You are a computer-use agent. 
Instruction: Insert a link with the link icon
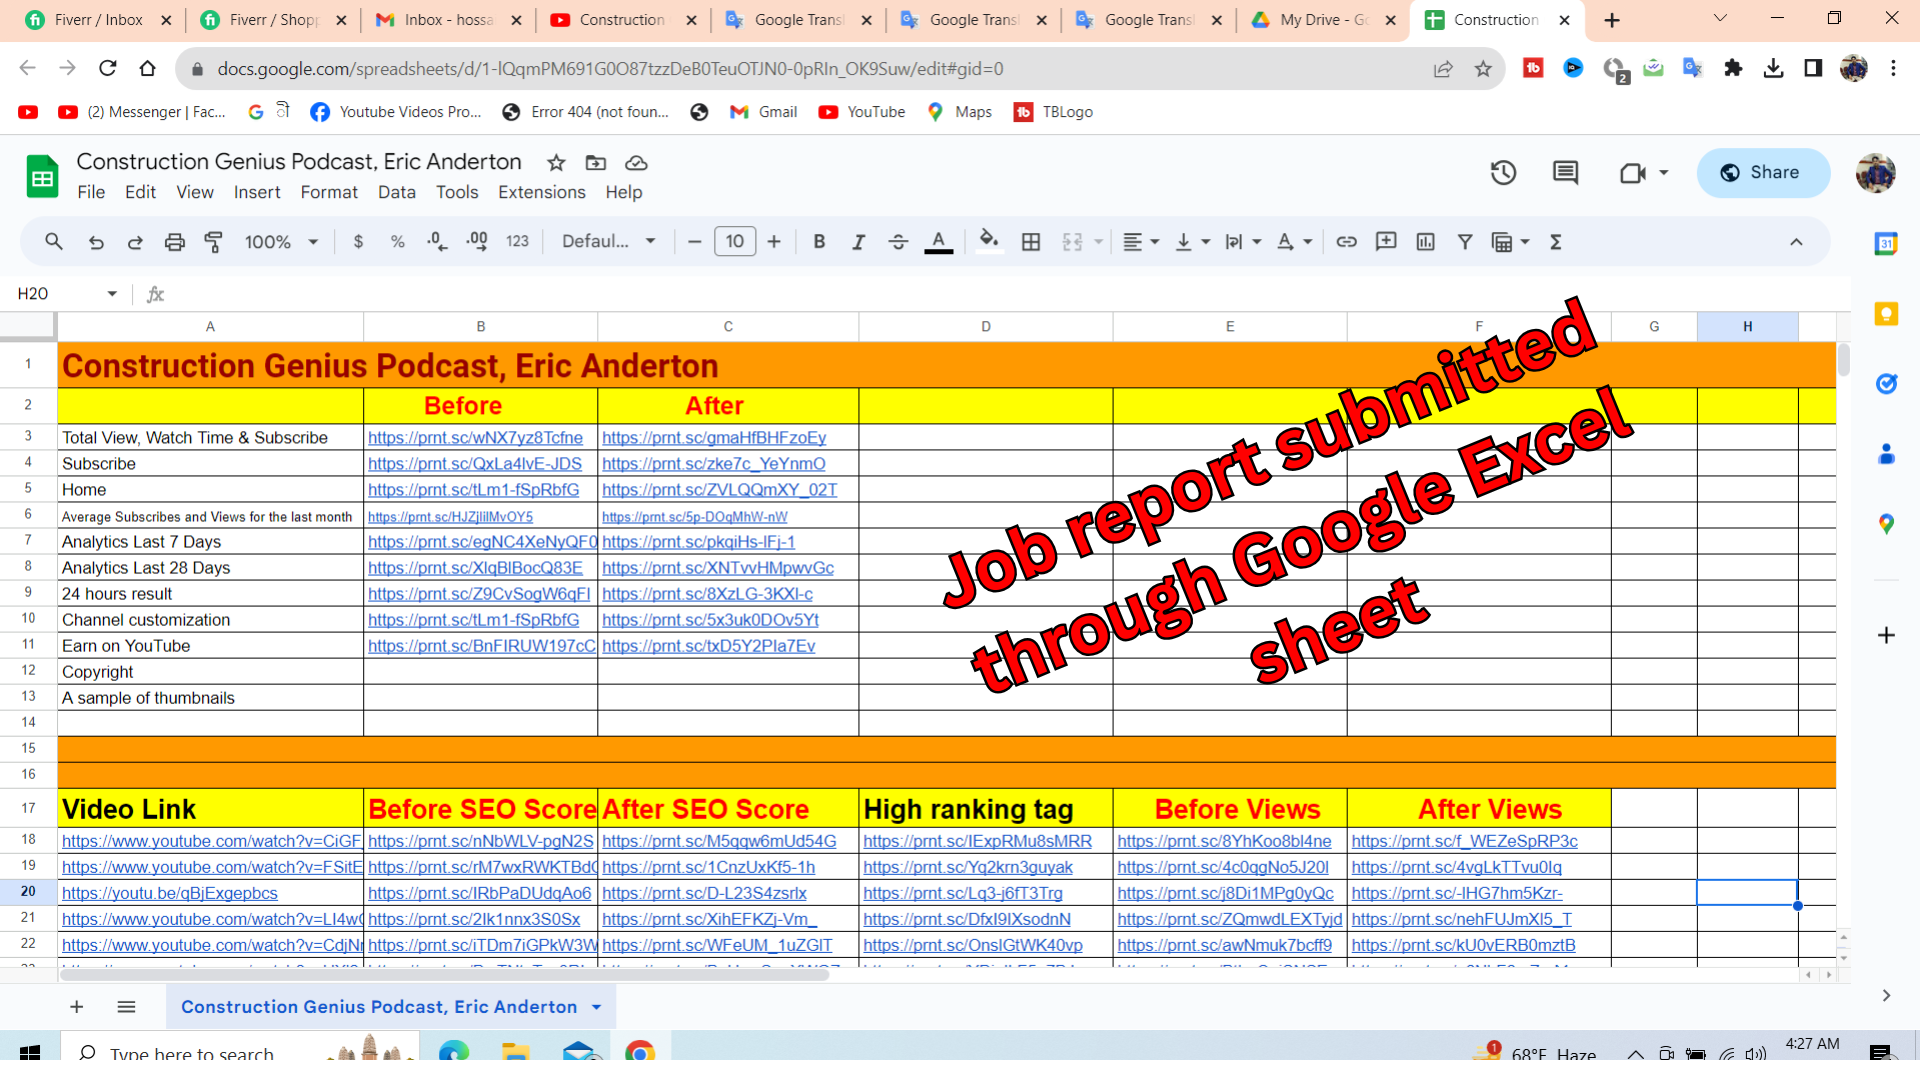tap(1347, 242)
